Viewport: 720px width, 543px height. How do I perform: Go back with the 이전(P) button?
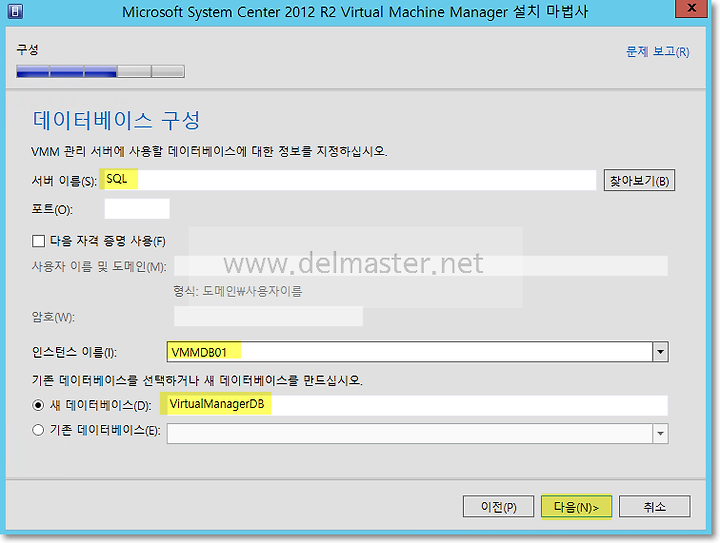click(498, 506)
